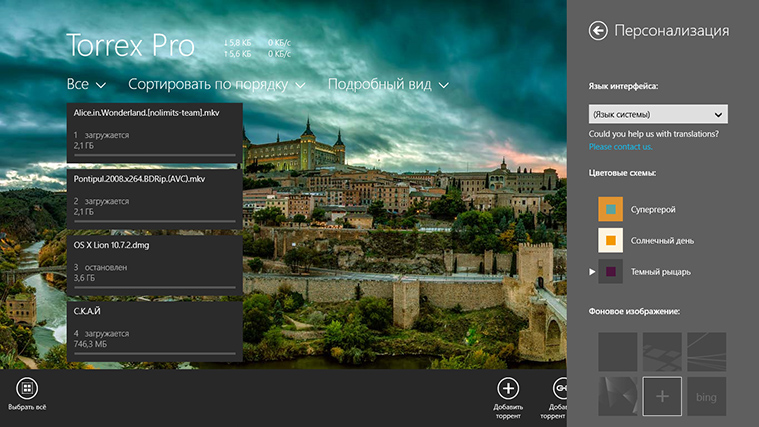Viewport: 759px width, 427px height.
Task: Choose the middle top-row background thumbnail
Action: click(x=662, y=352)
